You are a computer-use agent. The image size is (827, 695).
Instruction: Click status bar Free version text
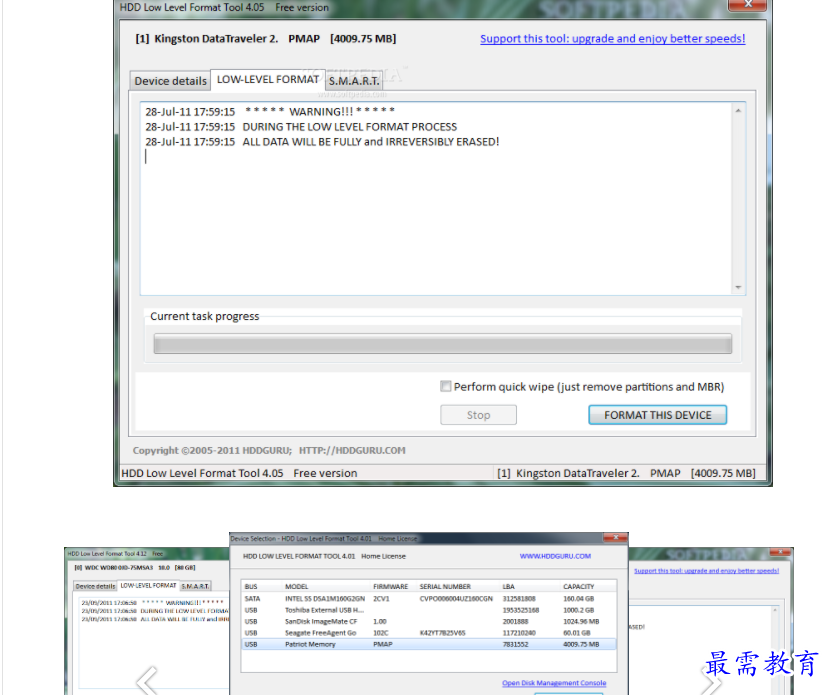coord(325,473)
